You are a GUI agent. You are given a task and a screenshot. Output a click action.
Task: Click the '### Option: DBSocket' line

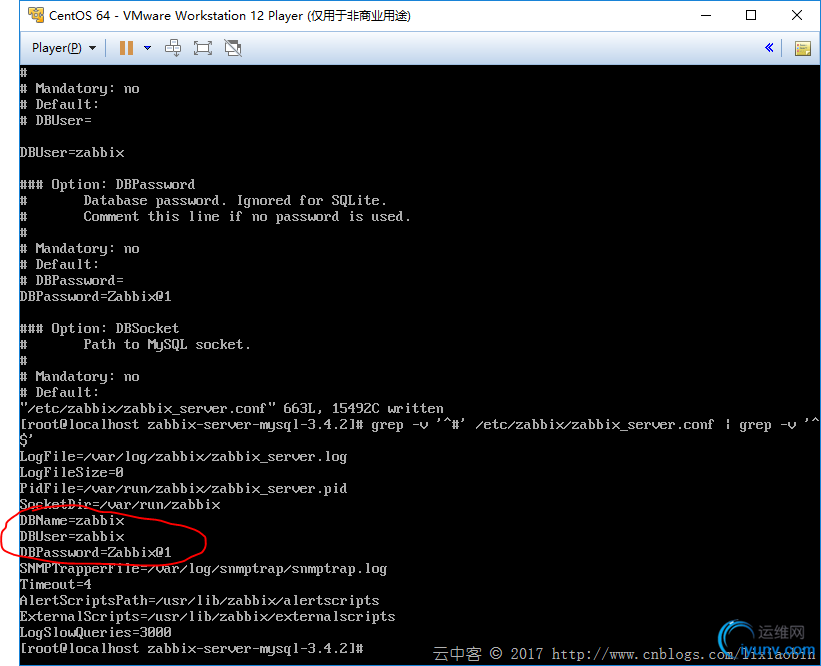[99, 328]
